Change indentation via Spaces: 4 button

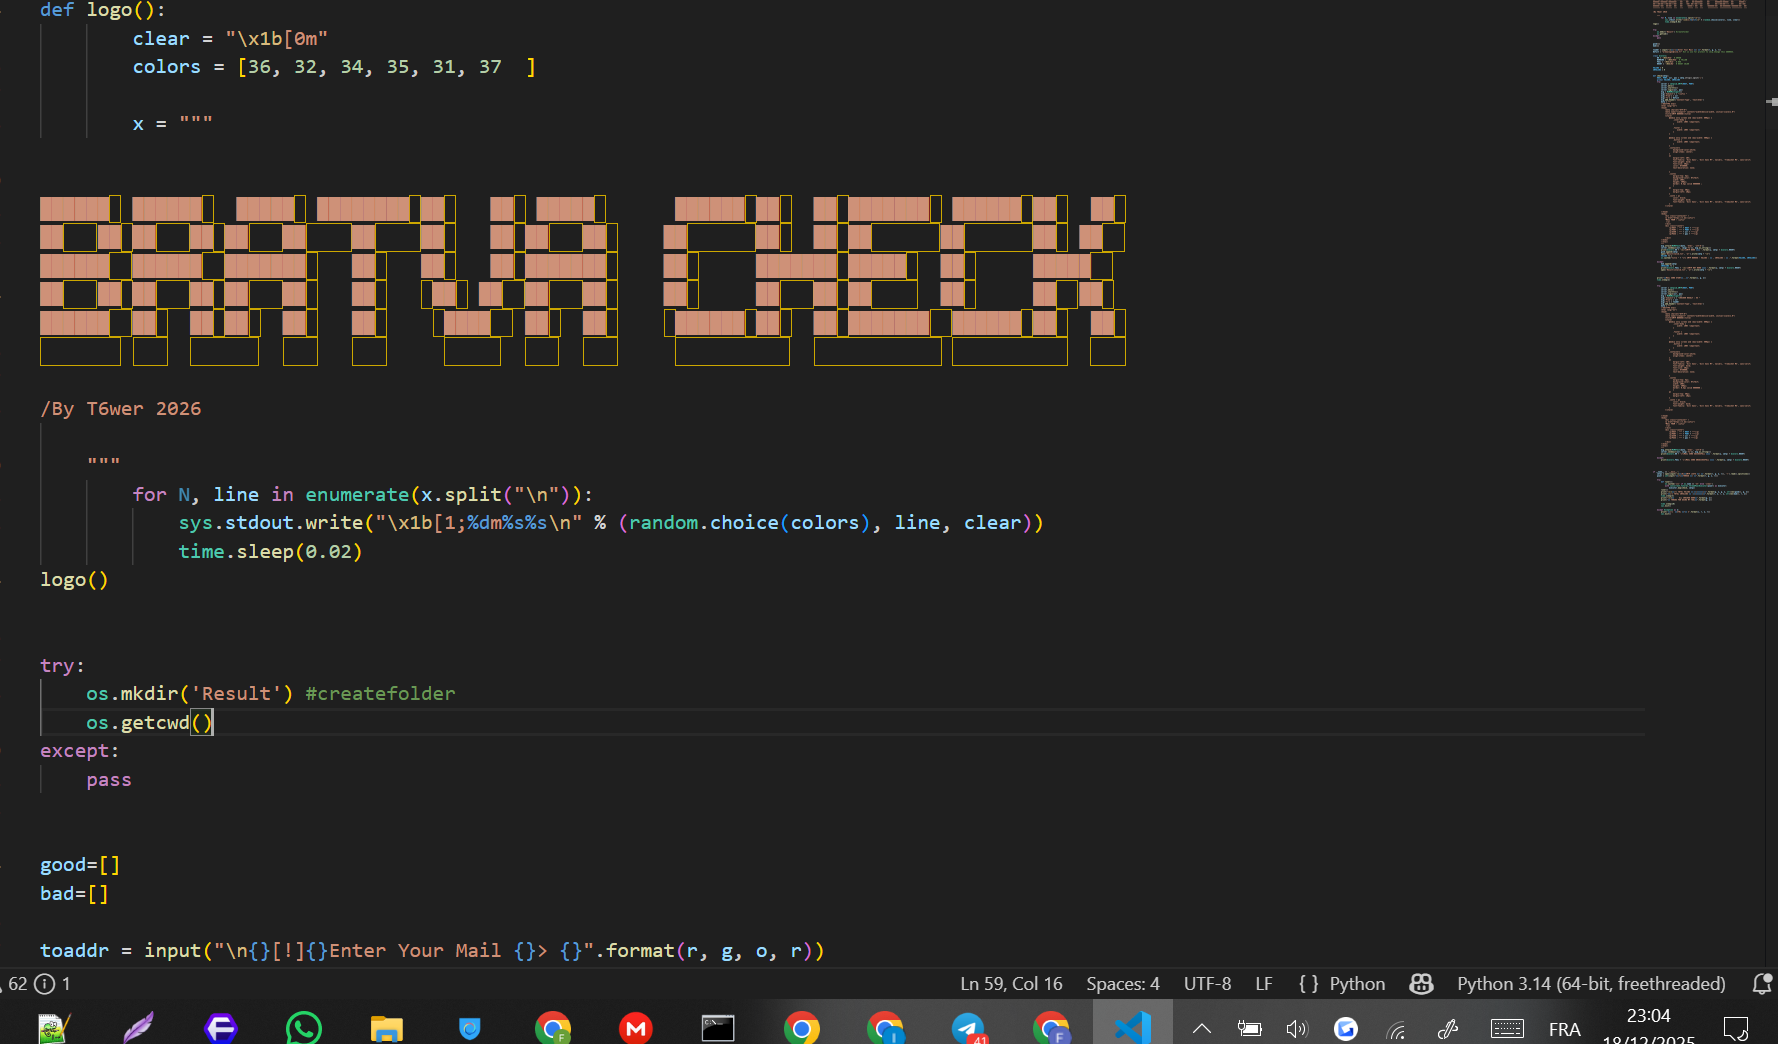click(1122, 983)
